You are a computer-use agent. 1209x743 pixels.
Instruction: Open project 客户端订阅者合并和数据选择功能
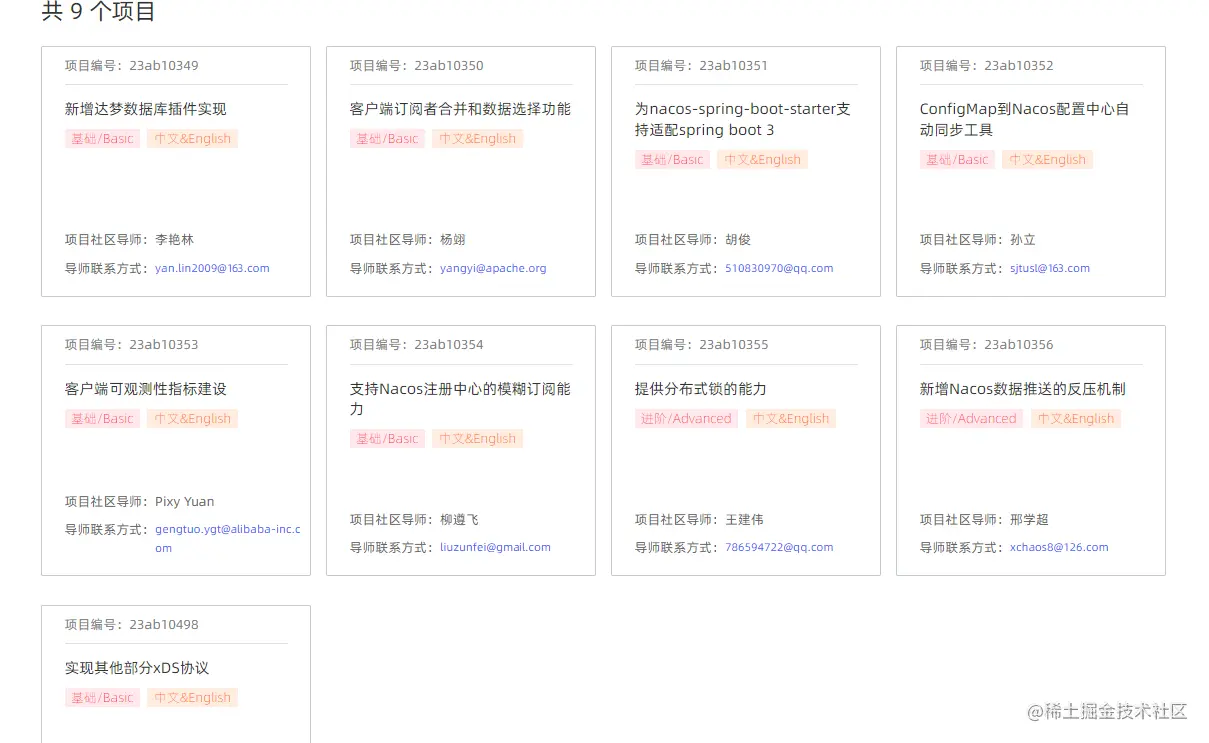click(x=460, y=109)
